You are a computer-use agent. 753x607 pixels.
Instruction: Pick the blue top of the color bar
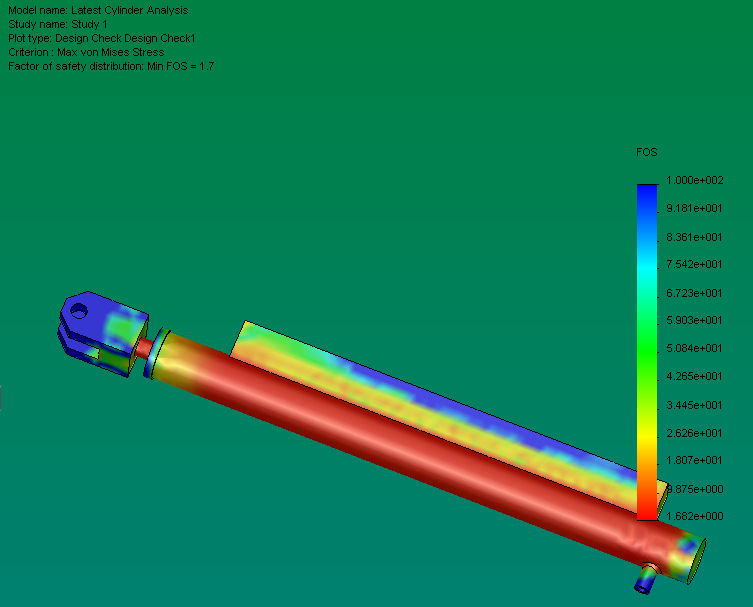(x=647, y=197)
